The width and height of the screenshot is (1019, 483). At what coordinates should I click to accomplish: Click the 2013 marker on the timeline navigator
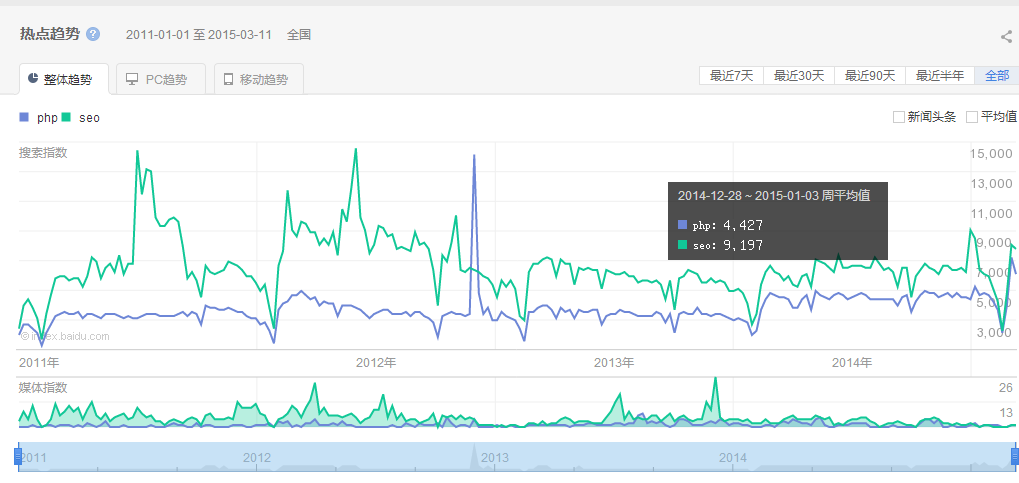tap(495, 458)
